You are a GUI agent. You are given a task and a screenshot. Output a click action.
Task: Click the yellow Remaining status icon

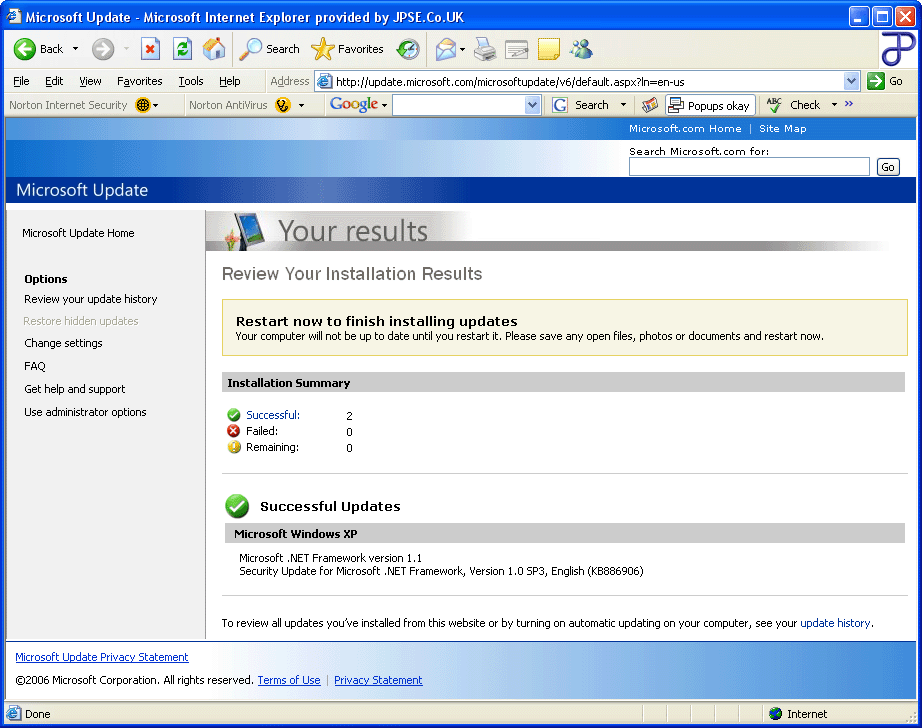pos(234,447)
